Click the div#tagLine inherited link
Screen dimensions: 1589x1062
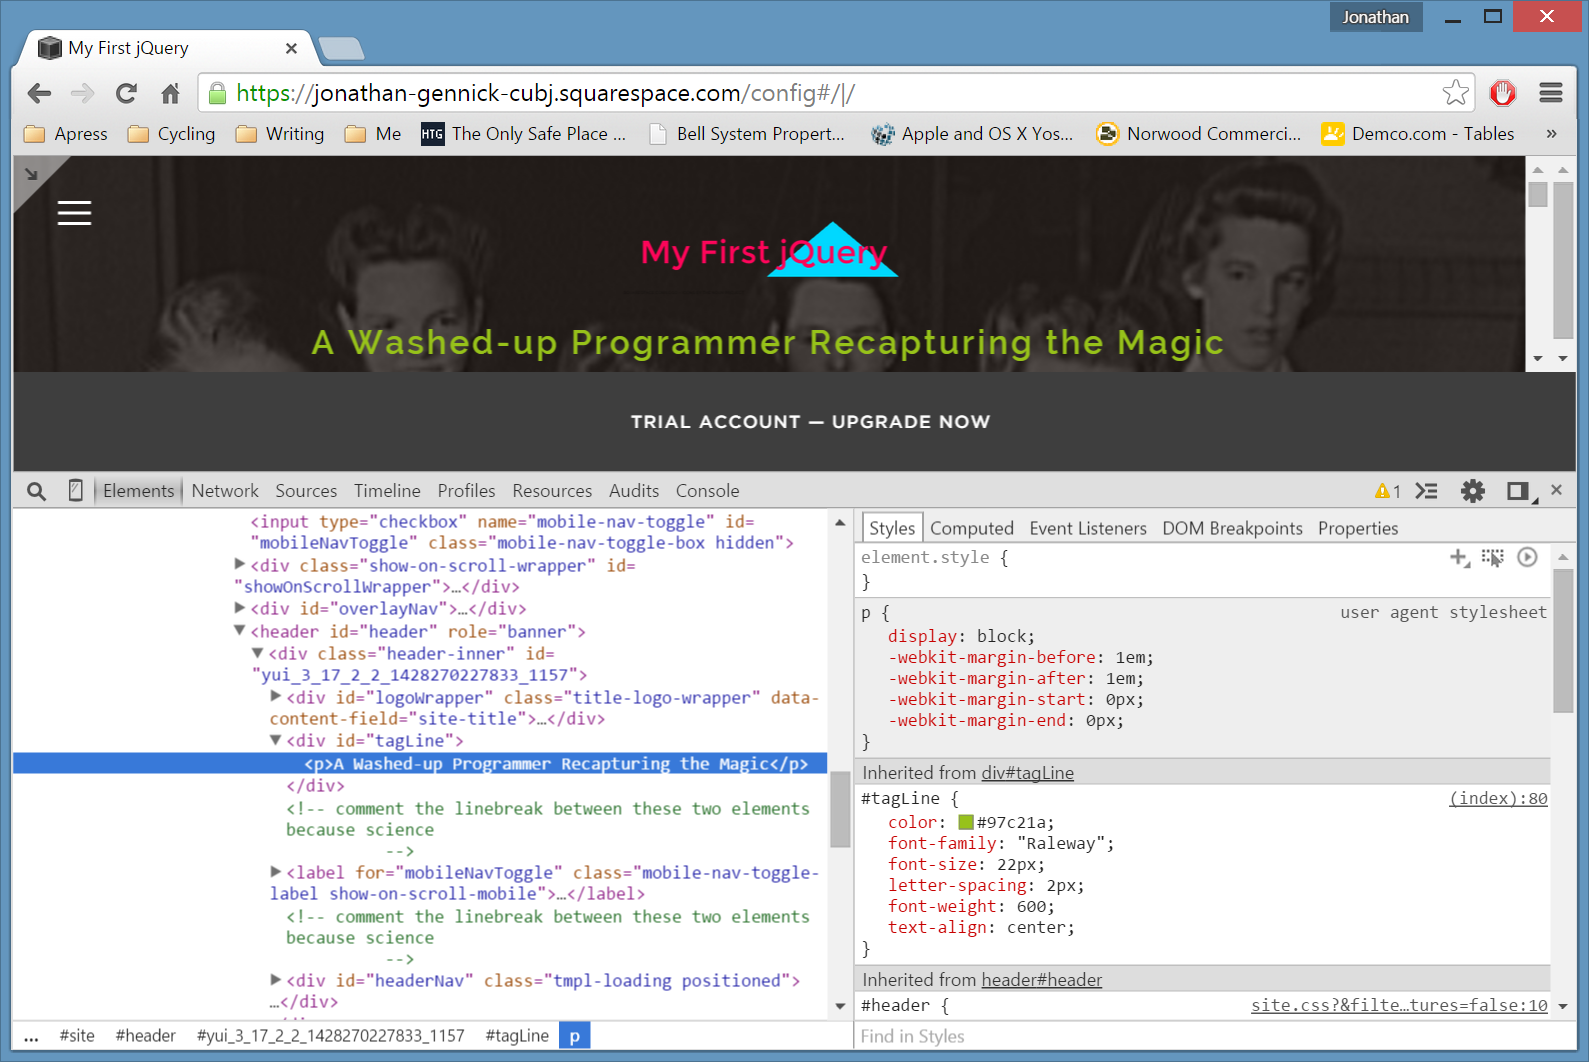point(1027,773)
